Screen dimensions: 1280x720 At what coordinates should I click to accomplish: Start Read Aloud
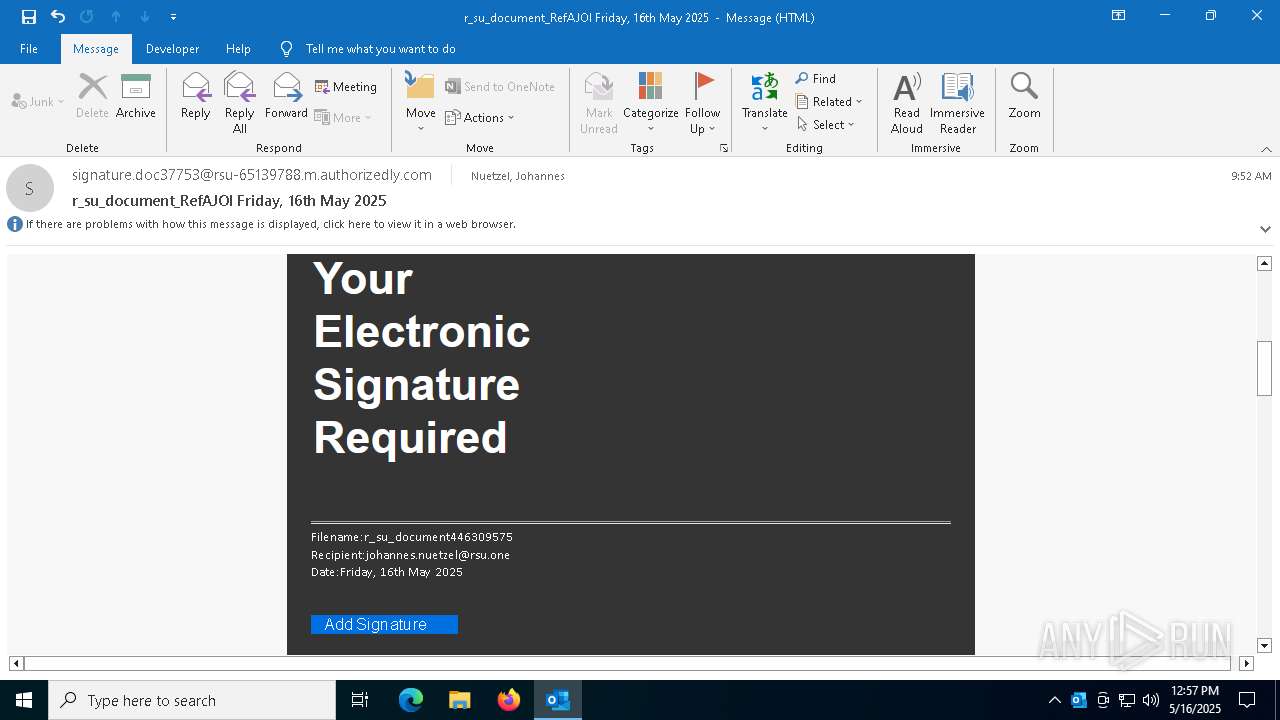coord(907,103)
